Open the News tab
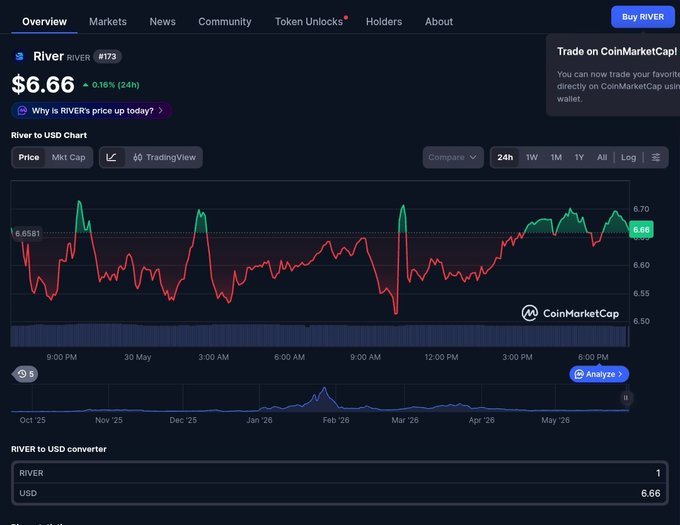Image resolution: width=680 pixels, height=525 pixels. (x=162, y=22)
